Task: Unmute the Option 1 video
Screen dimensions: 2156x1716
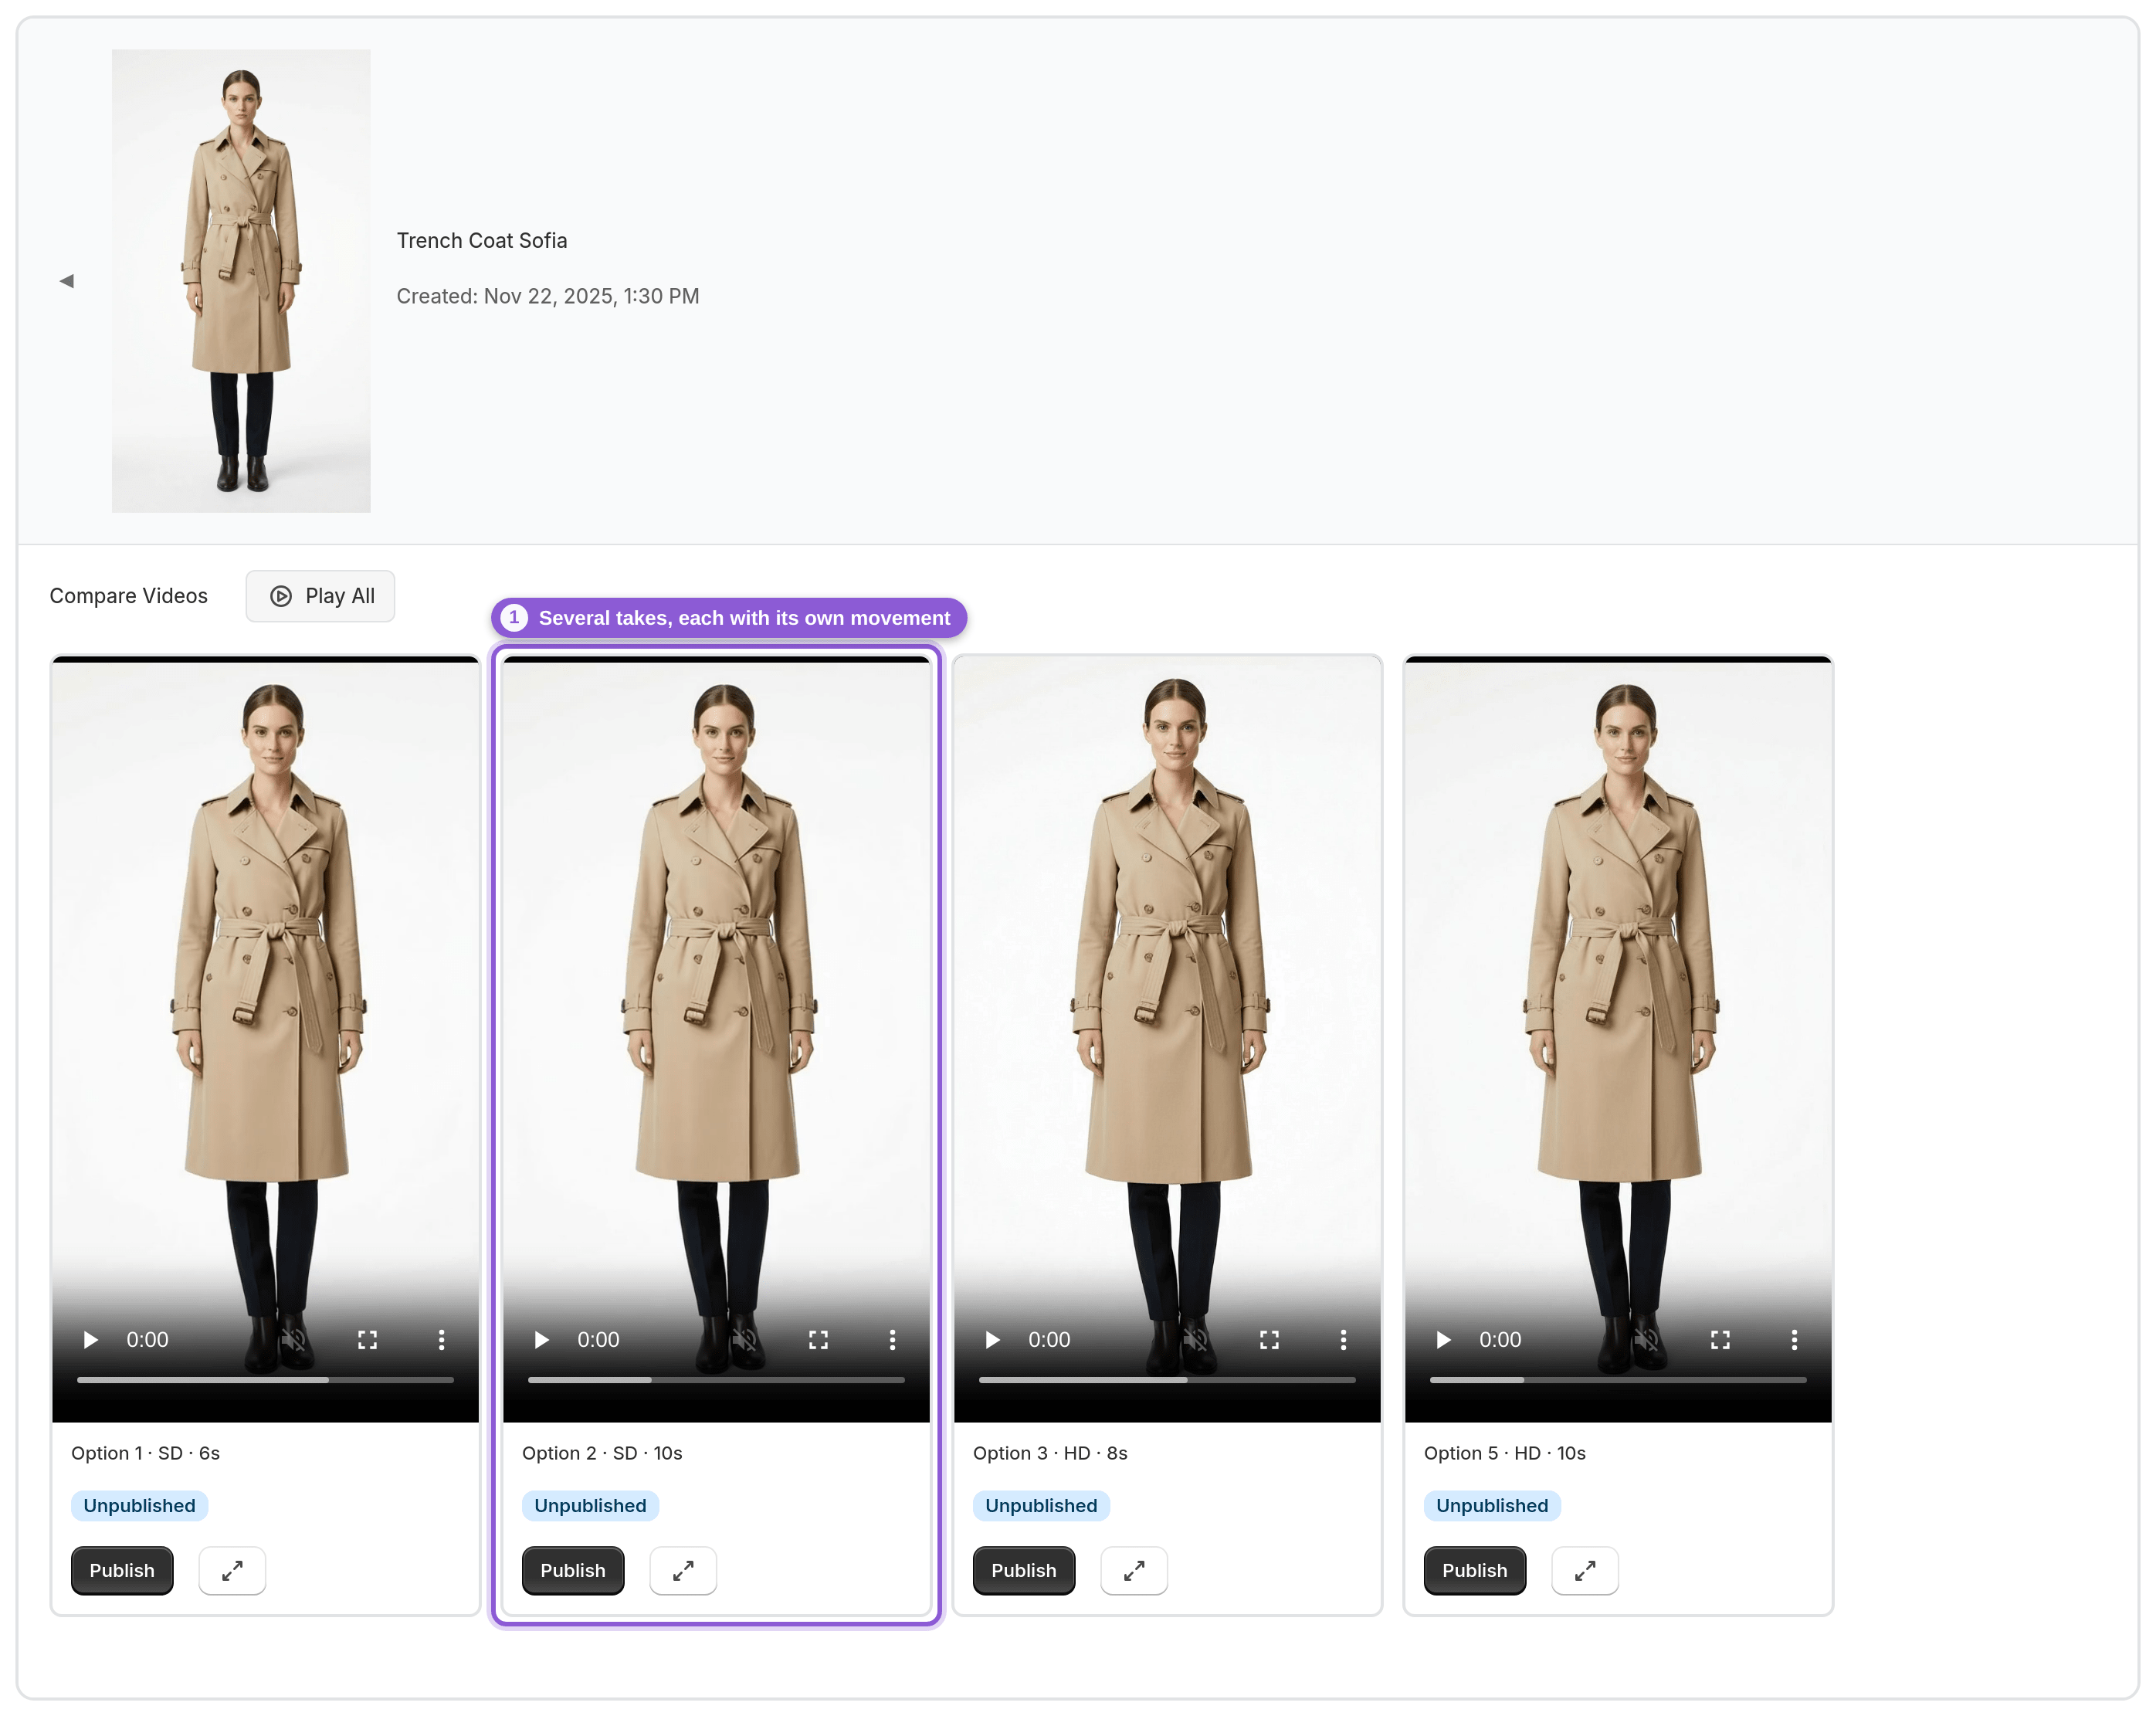Action: coord(293,1340)
